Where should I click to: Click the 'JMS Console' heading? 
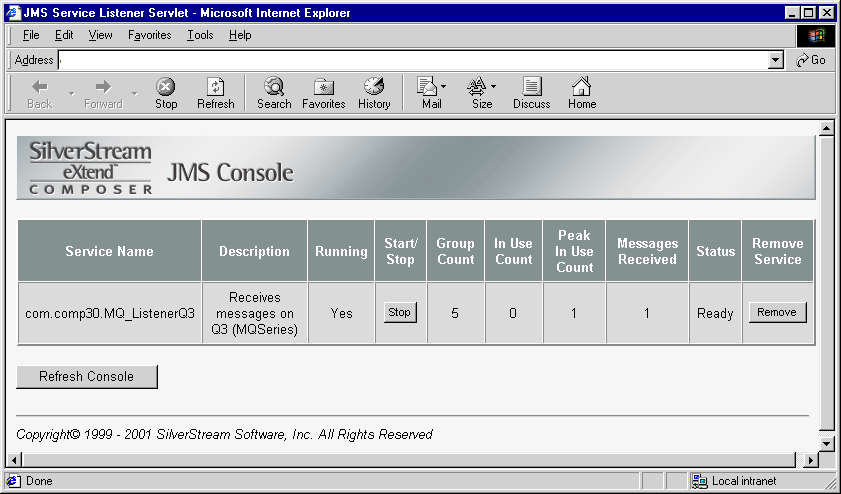pyautogui.click(x=230, y=173)
